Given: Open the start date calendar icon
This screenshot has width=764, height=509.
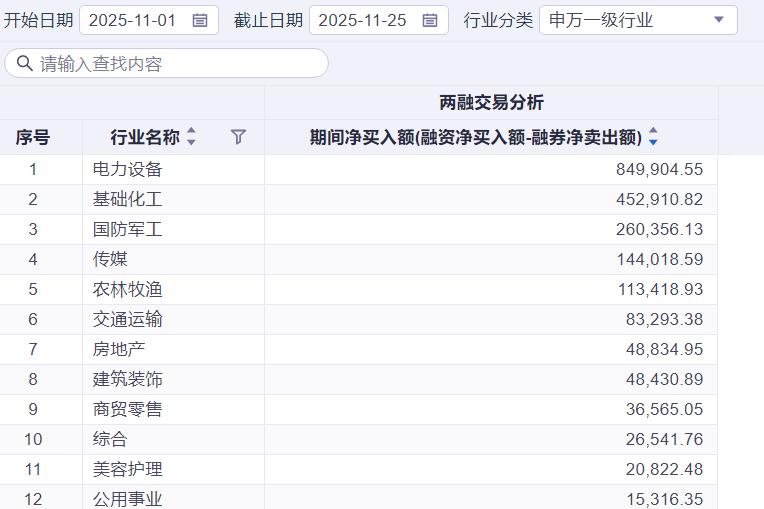Looking at the screenshot, I should tap(200, 20).
